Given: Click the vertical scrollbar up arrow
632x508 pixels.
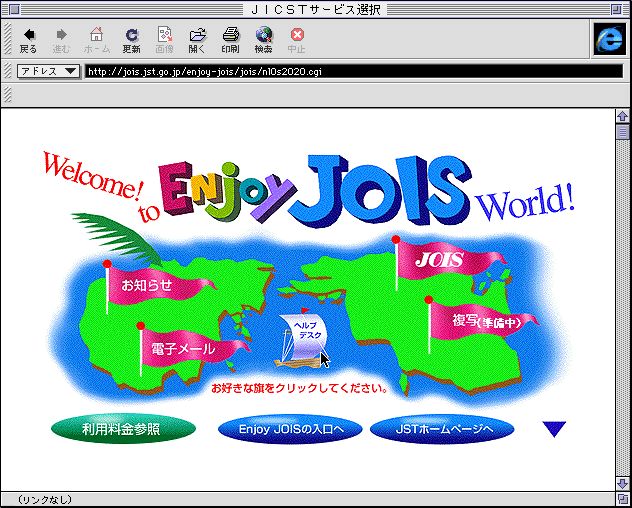Looking at the screenshot, I should click(x=623, y=116).
